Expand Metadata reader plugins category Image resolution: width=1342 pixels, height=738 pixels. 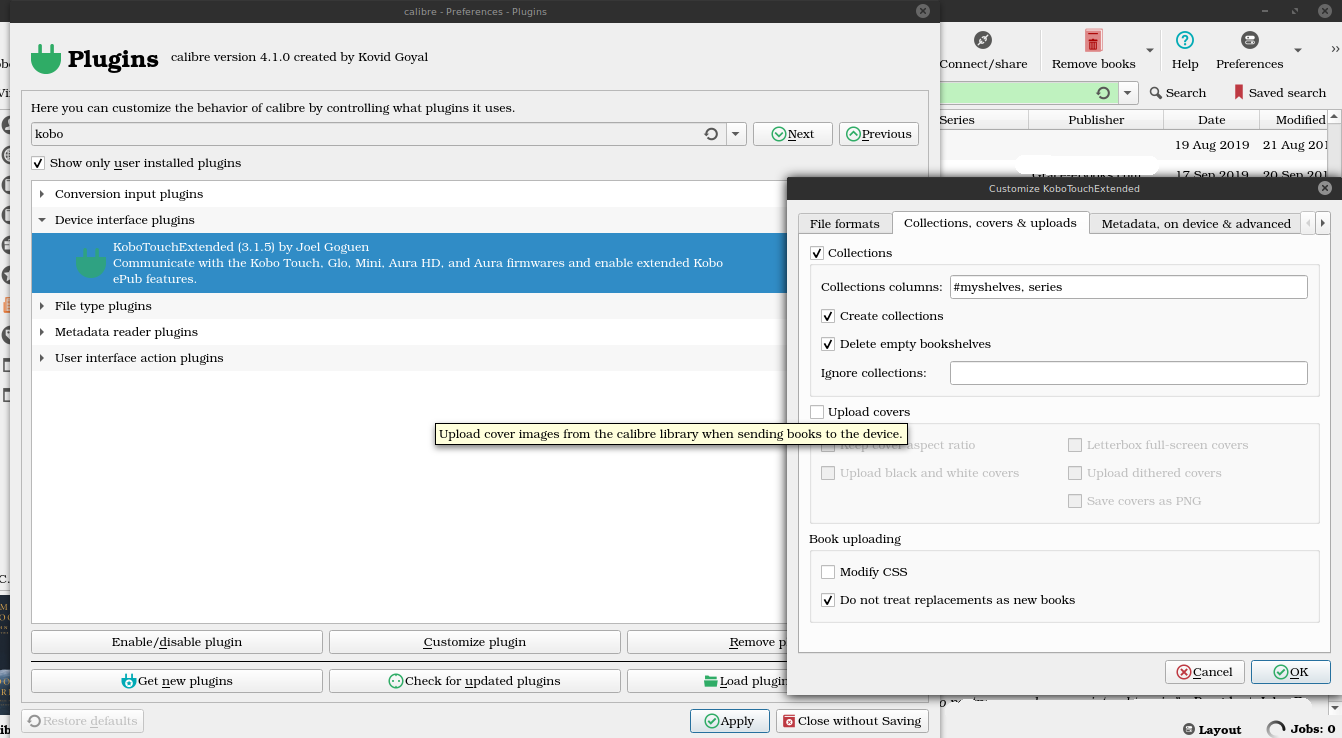[42, 332]
